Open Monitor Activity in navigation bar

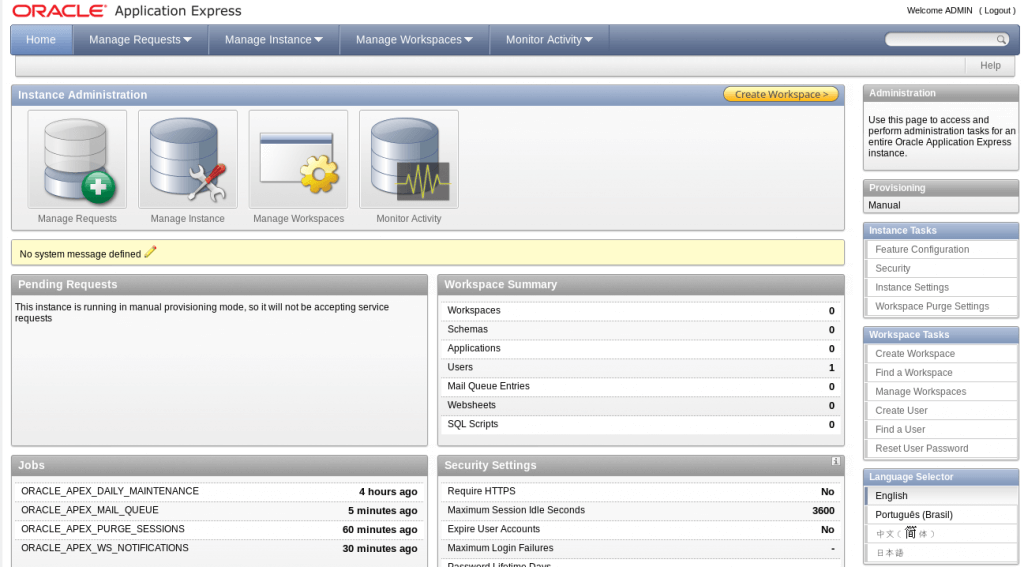click(549, 40)
